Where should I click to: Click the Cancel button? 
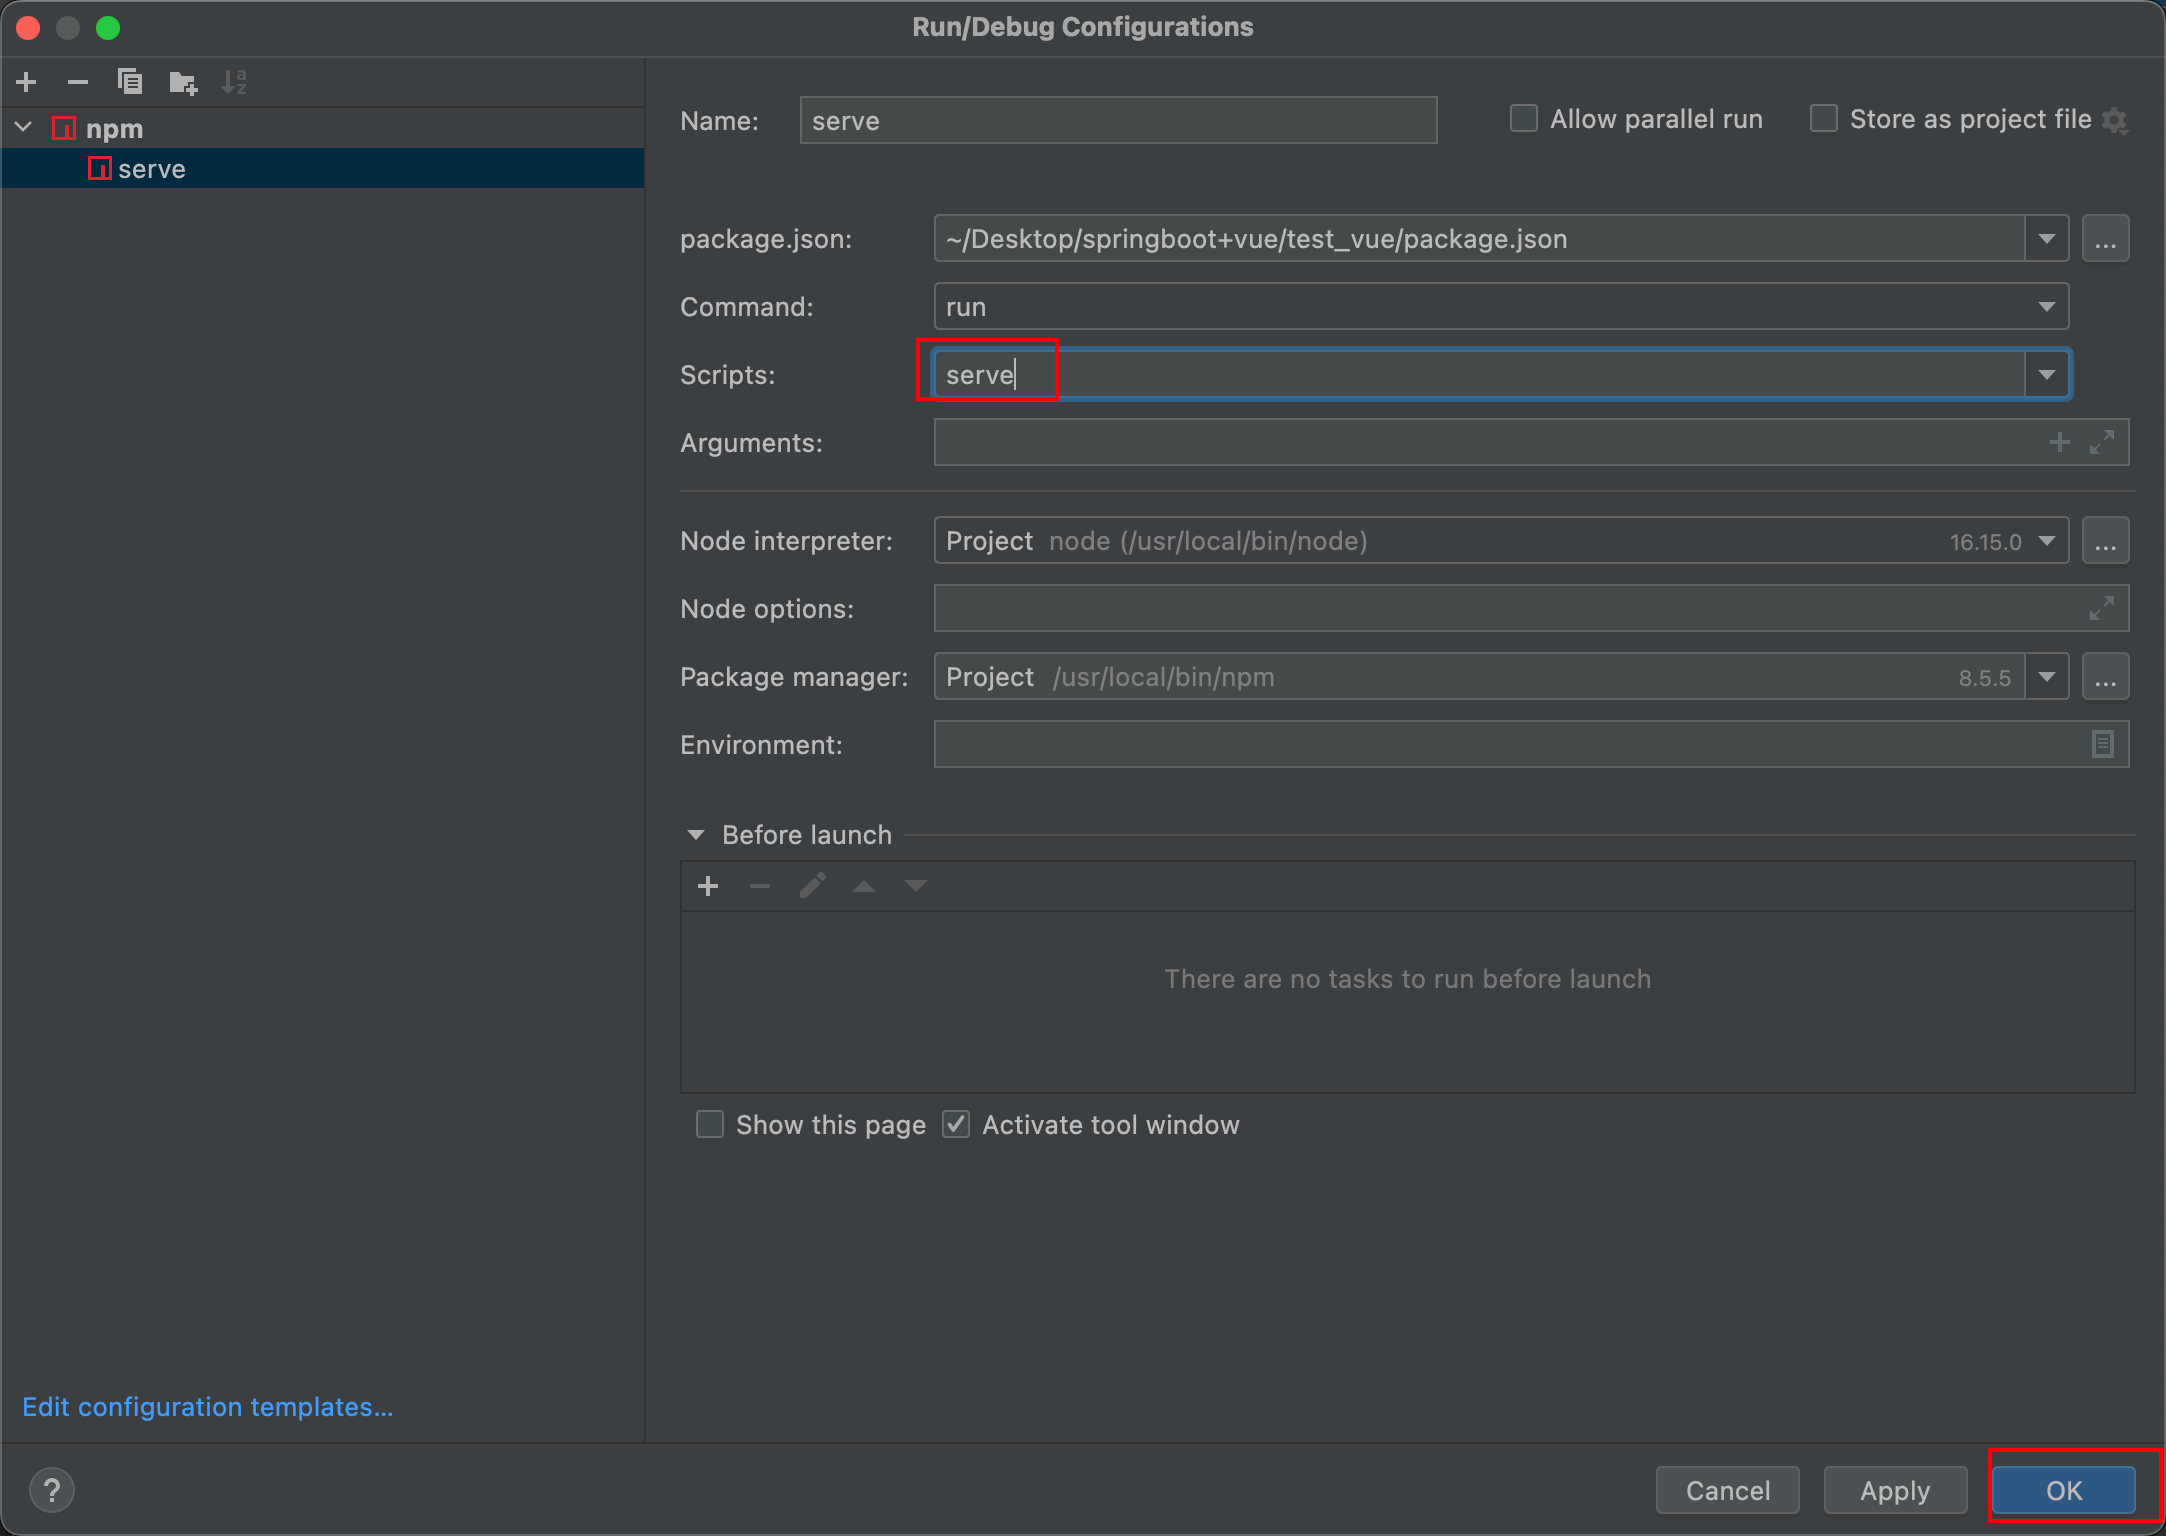click(1727, 1490)
